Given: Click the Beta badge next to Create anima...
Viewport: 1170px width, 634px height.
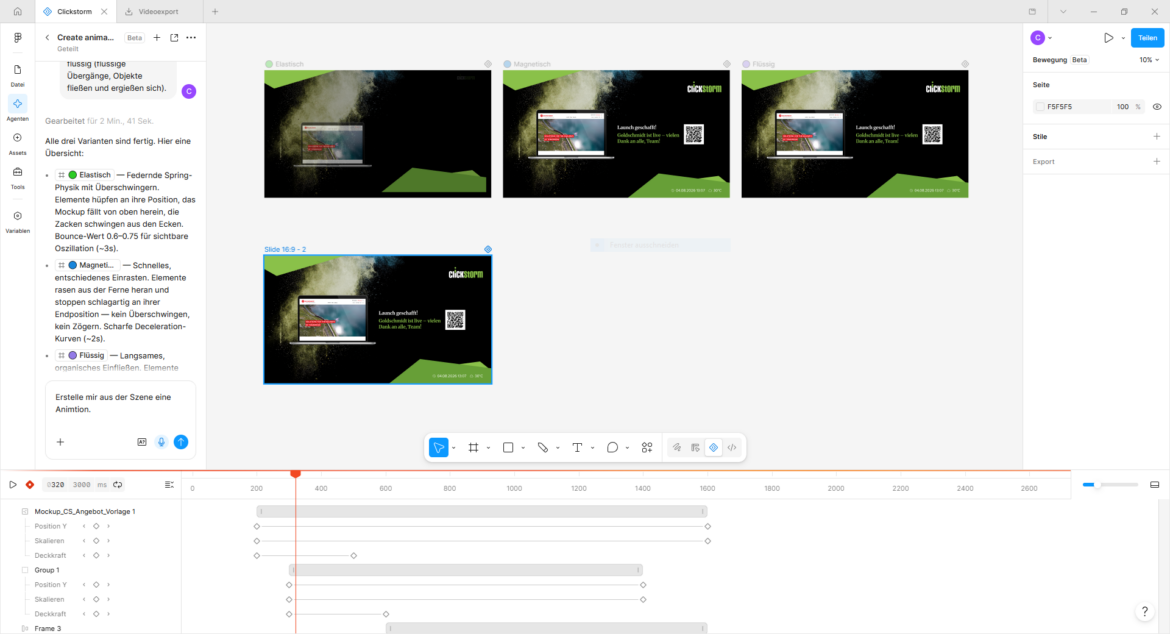Looking at the screenshot, I should (134, 37).
